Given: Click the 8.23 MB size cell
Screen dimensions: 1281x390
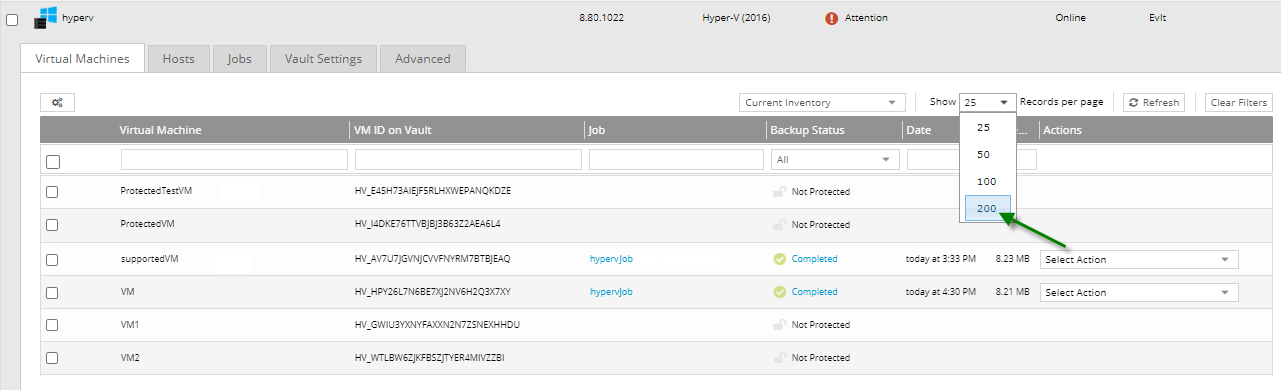Looking at the screenshot, I should pyautogui.click(x=1012, y=259).
